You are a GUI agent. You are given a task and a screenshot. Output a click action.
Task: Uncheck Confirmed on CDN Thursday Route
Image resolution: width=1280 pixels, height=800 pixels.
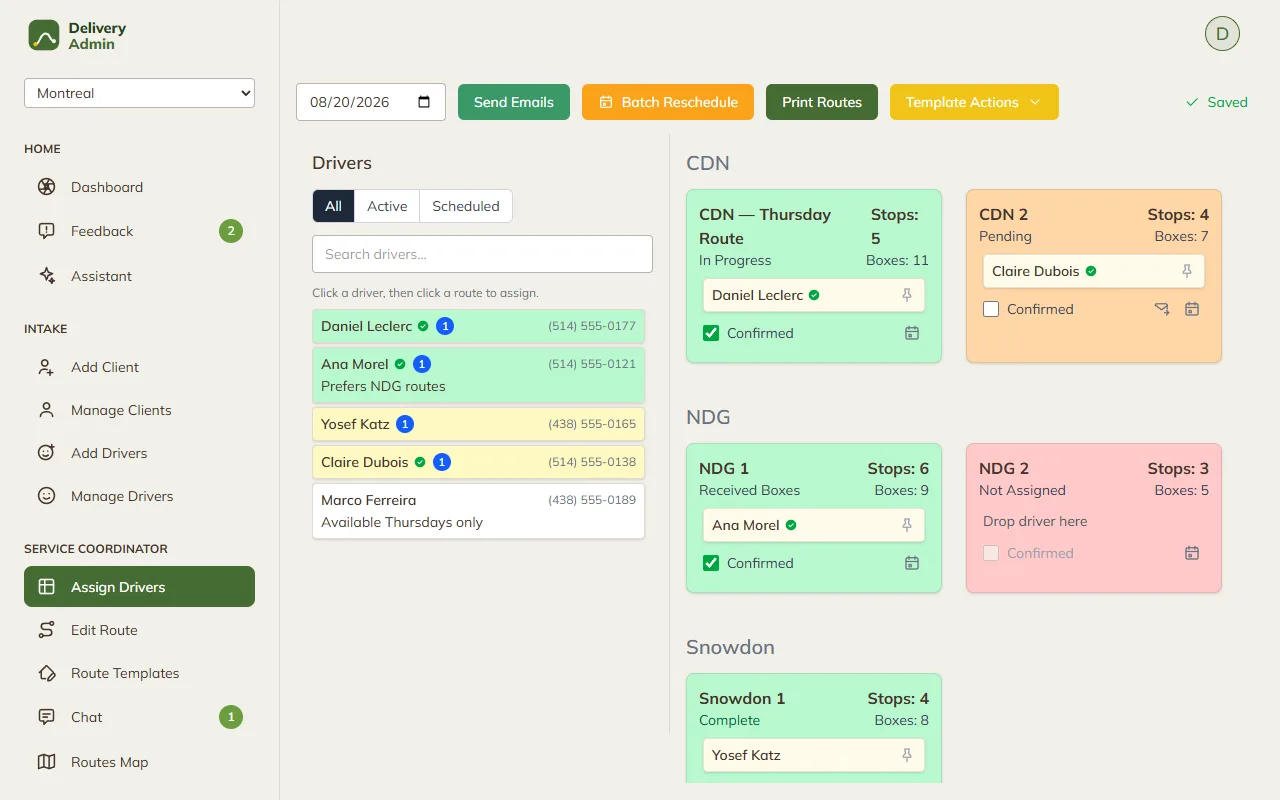click(711, 333)
